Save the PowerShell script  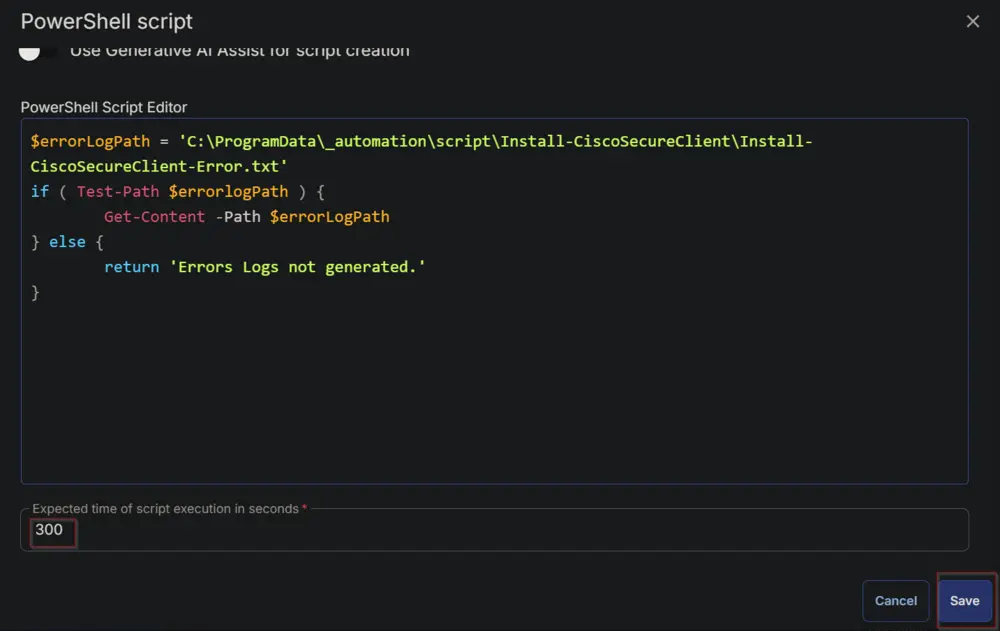click(964, 600)
